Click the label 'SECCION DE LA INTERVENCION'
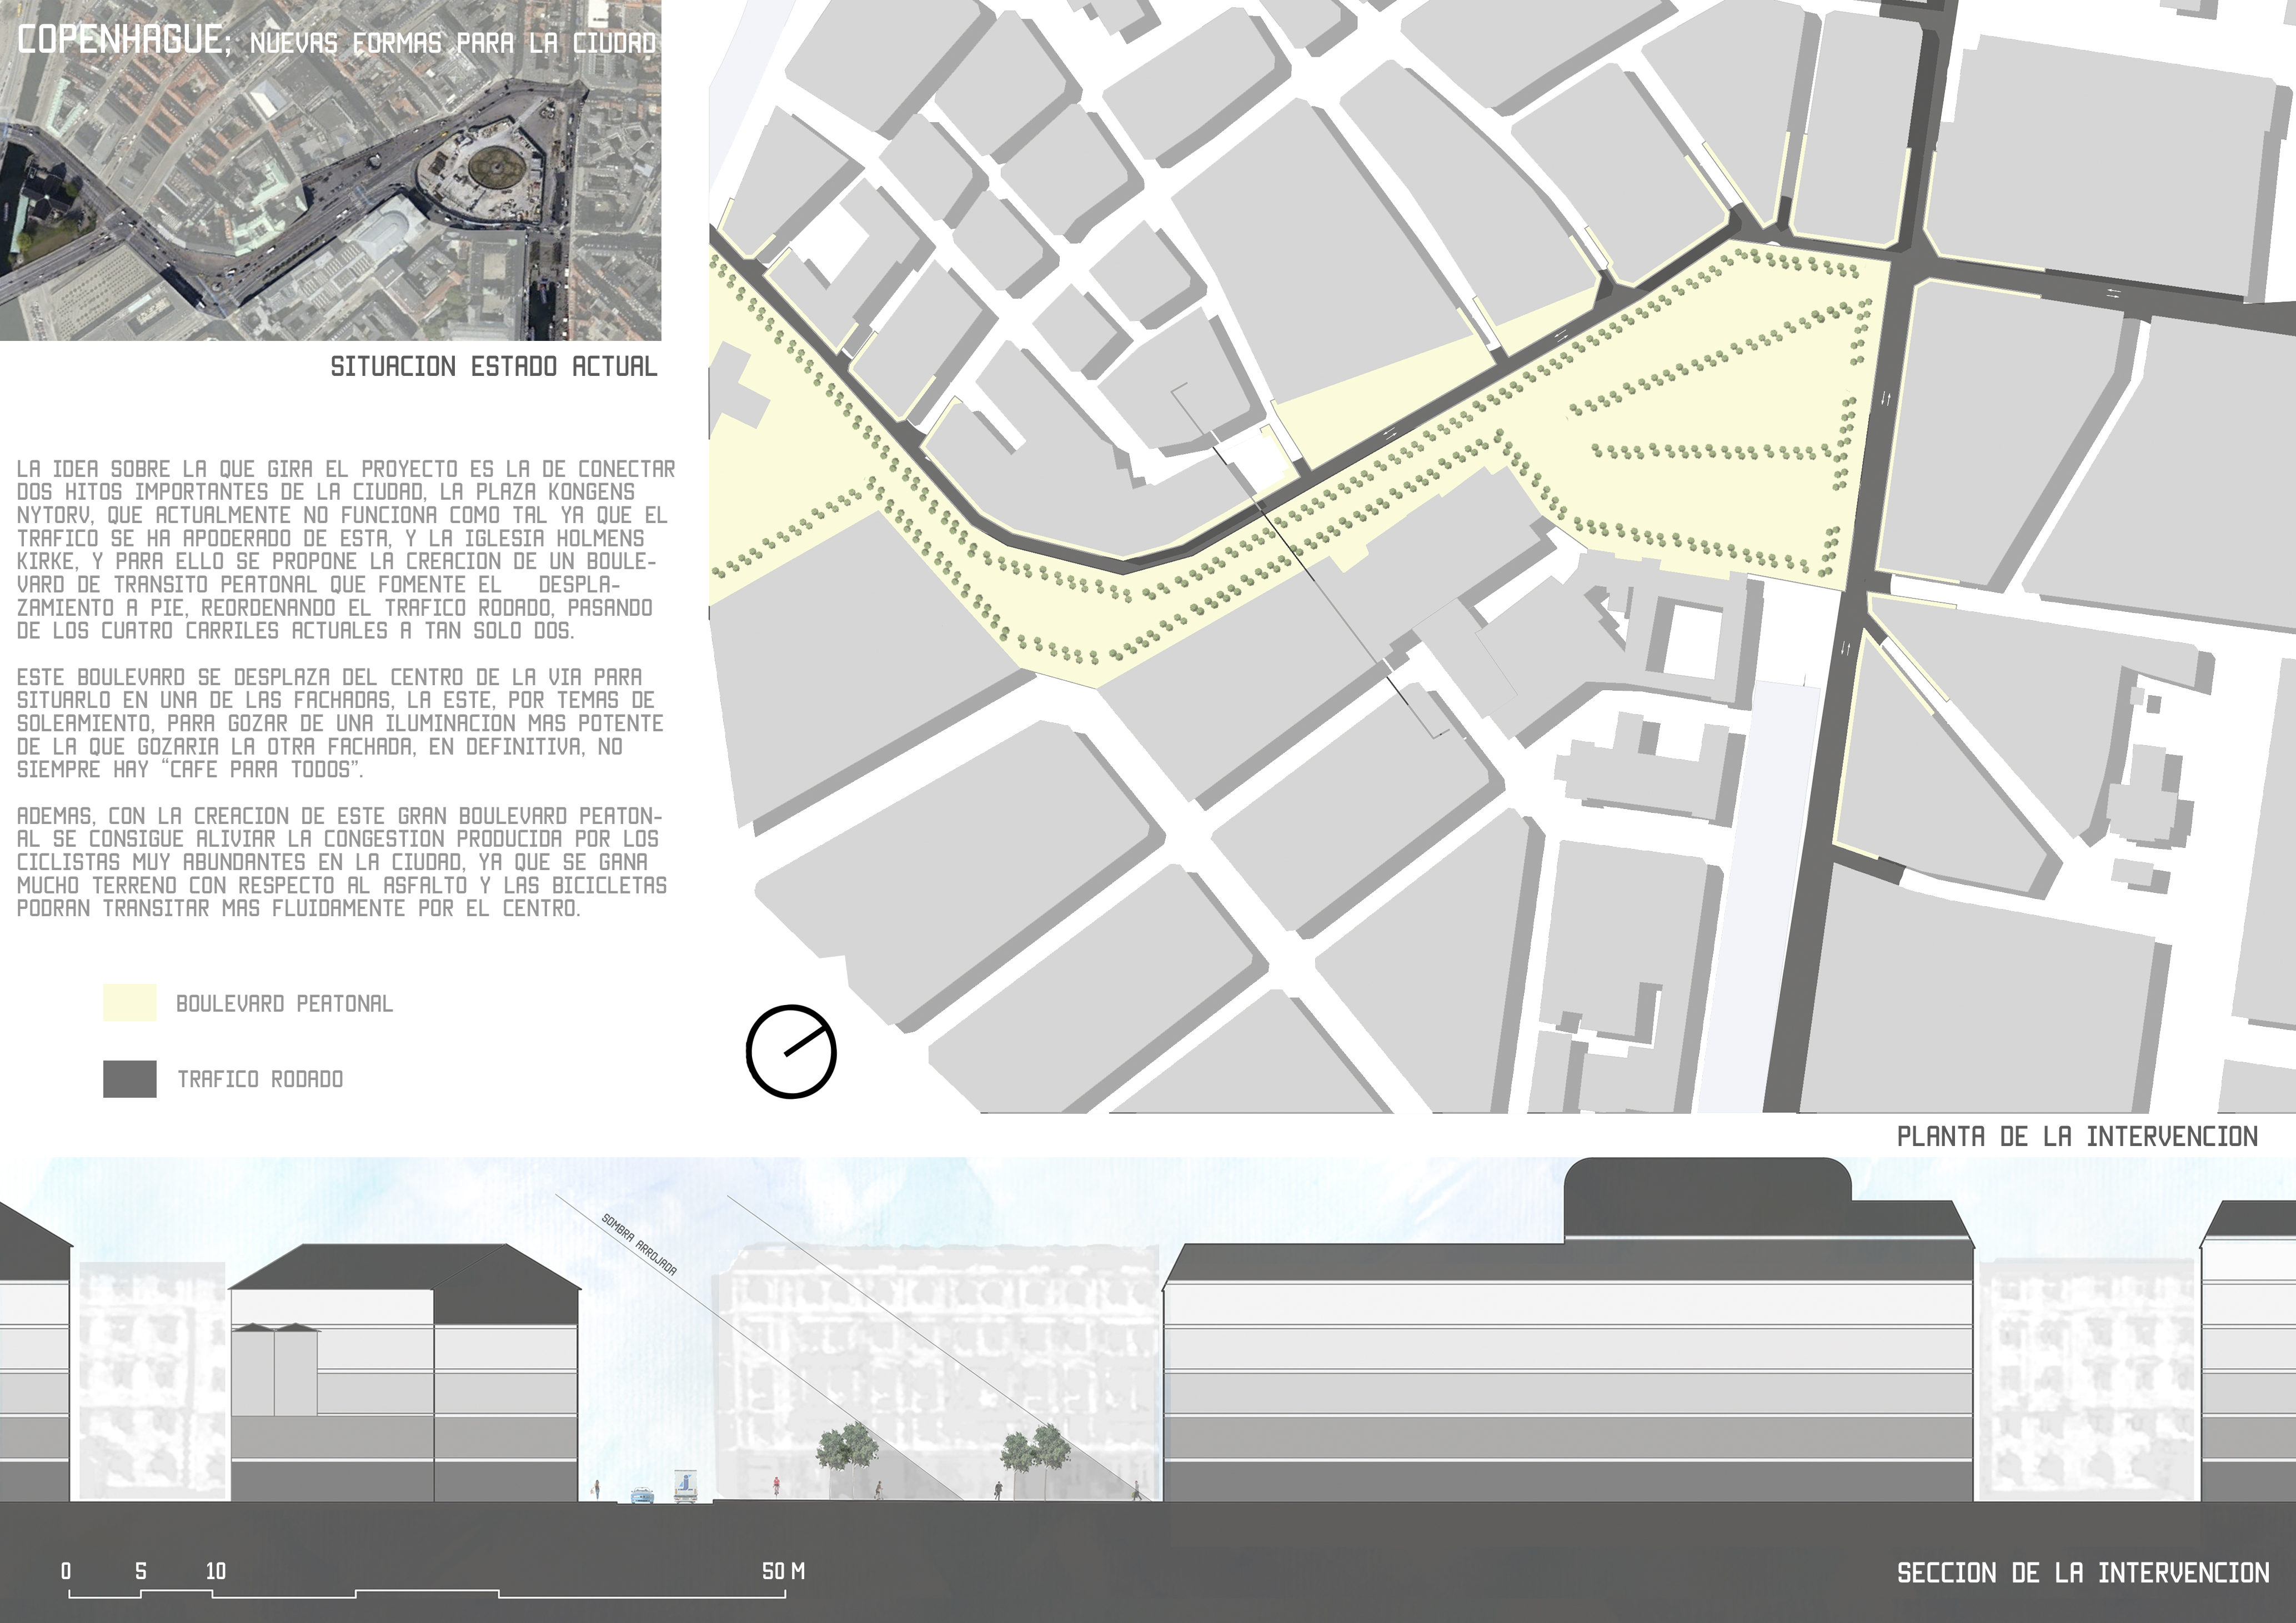Screen dimensions: 2296x1623 click(2083, 1573)
